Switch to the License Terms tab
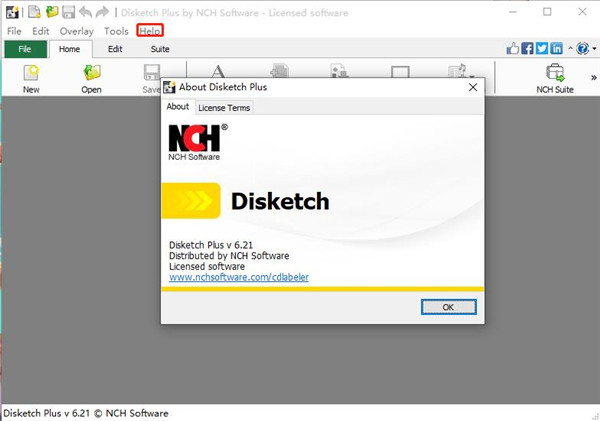Image resolution: width=600 pixels, height=421 pixels. pos(224,108)
